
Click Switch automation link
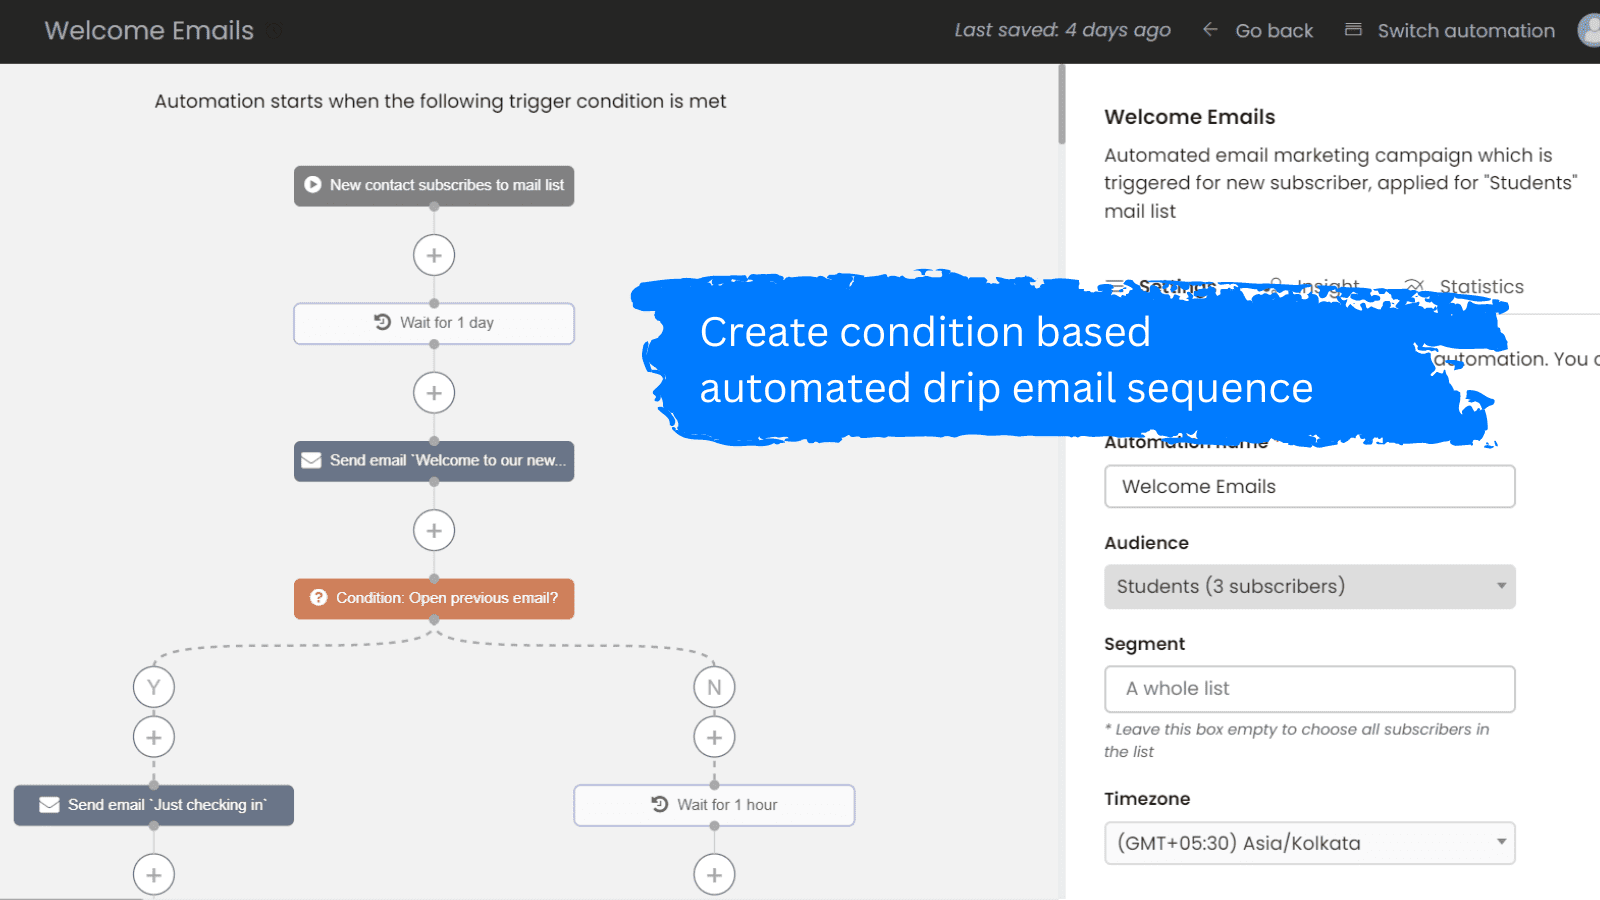[x=1451, y=31]
